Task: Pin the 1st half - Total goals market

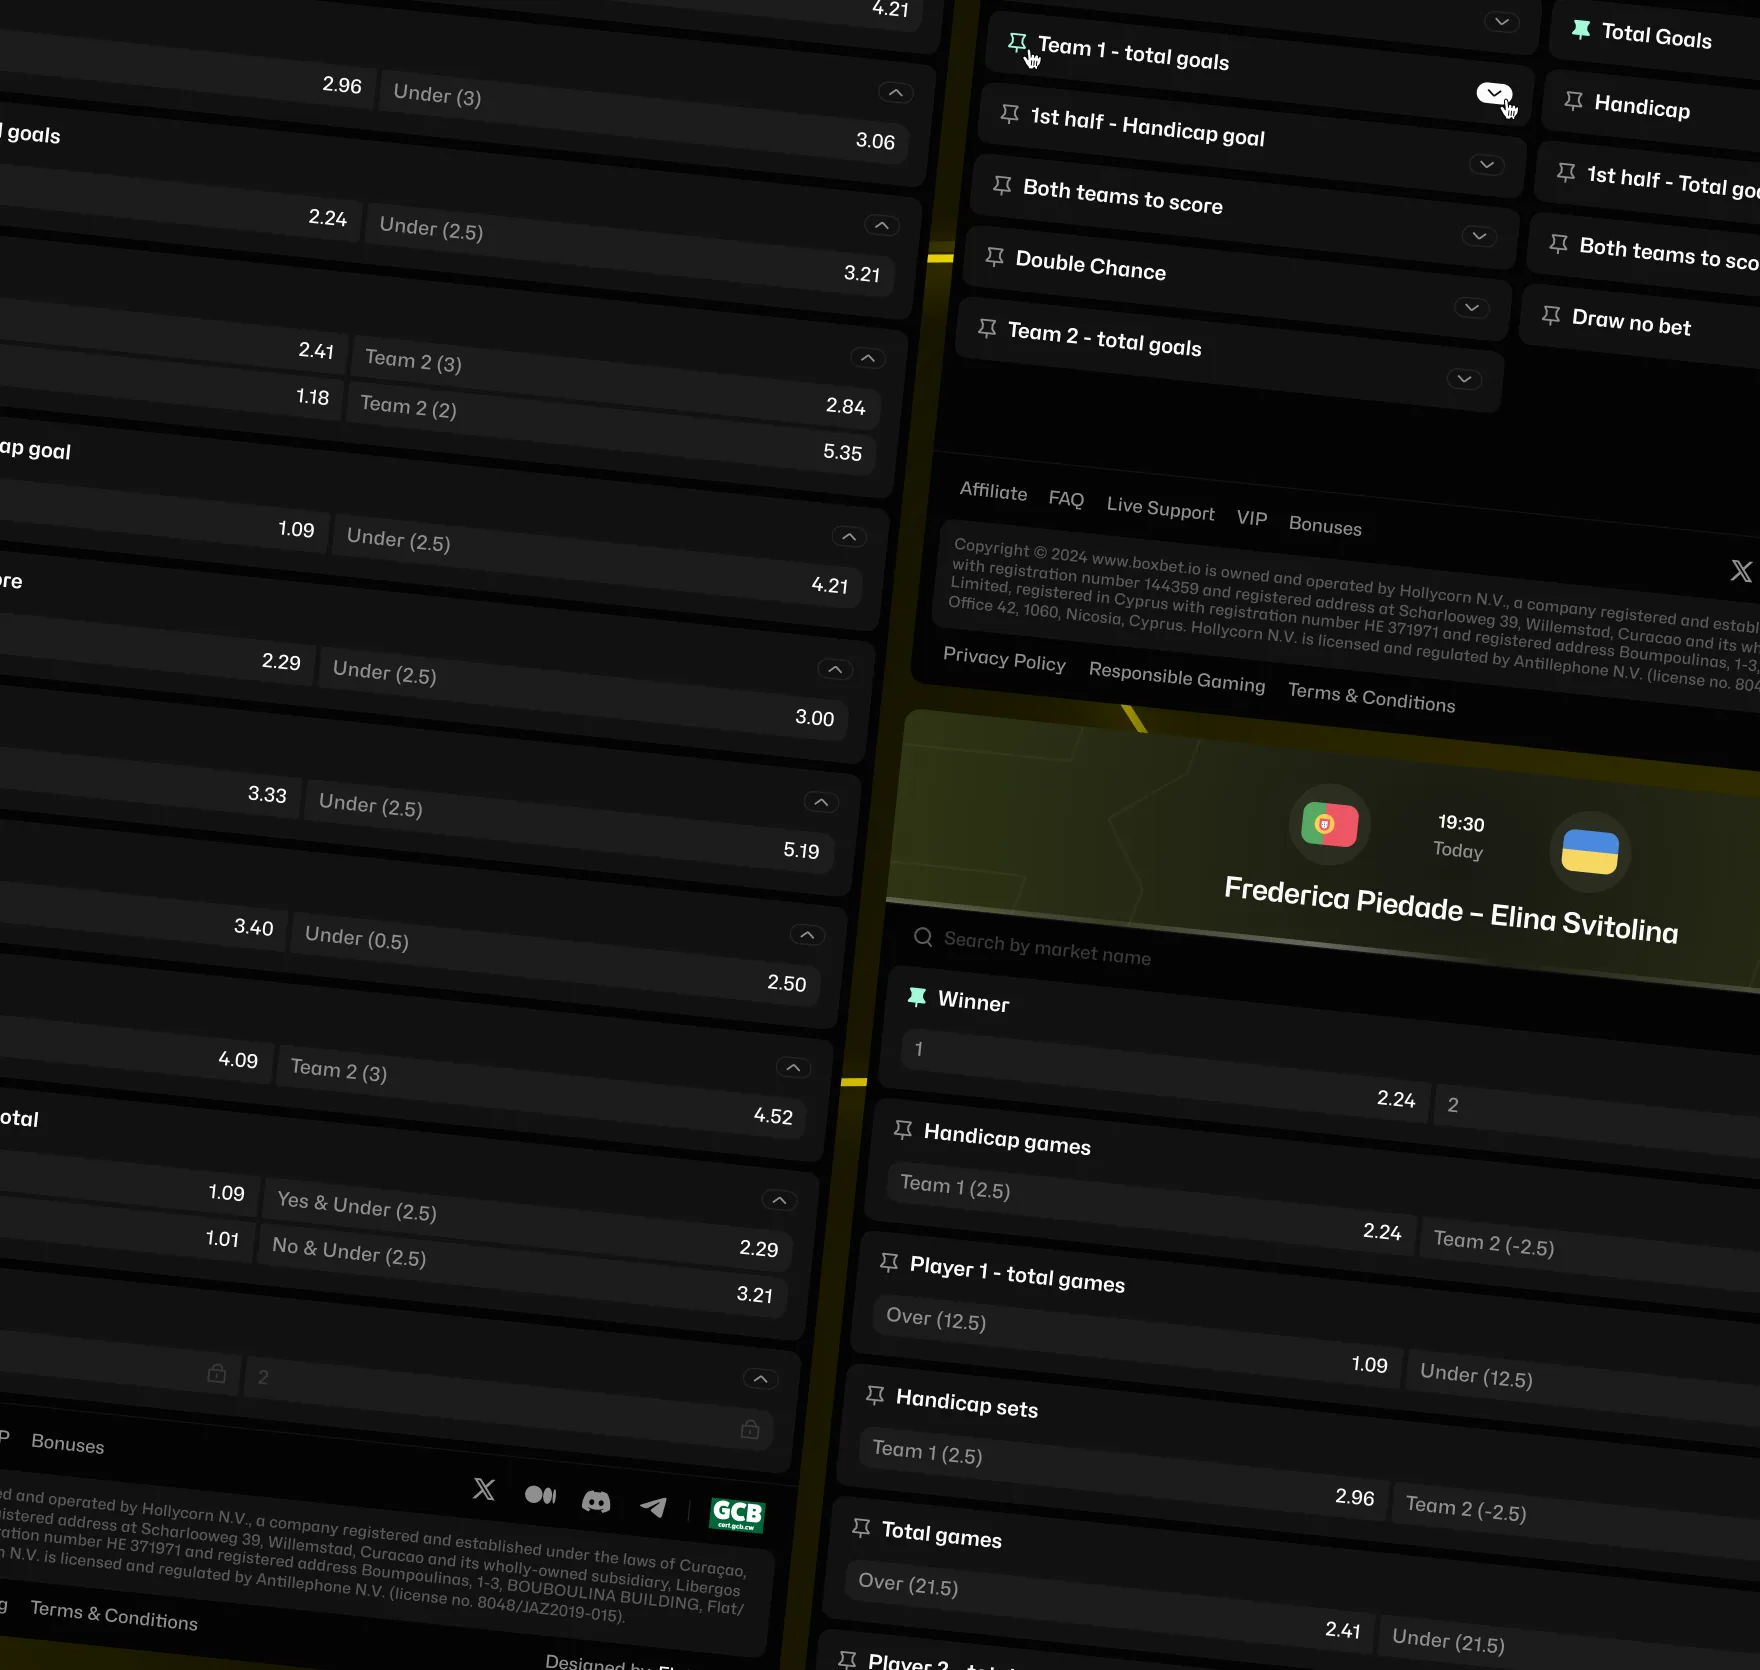Action: pos(1566,172)
